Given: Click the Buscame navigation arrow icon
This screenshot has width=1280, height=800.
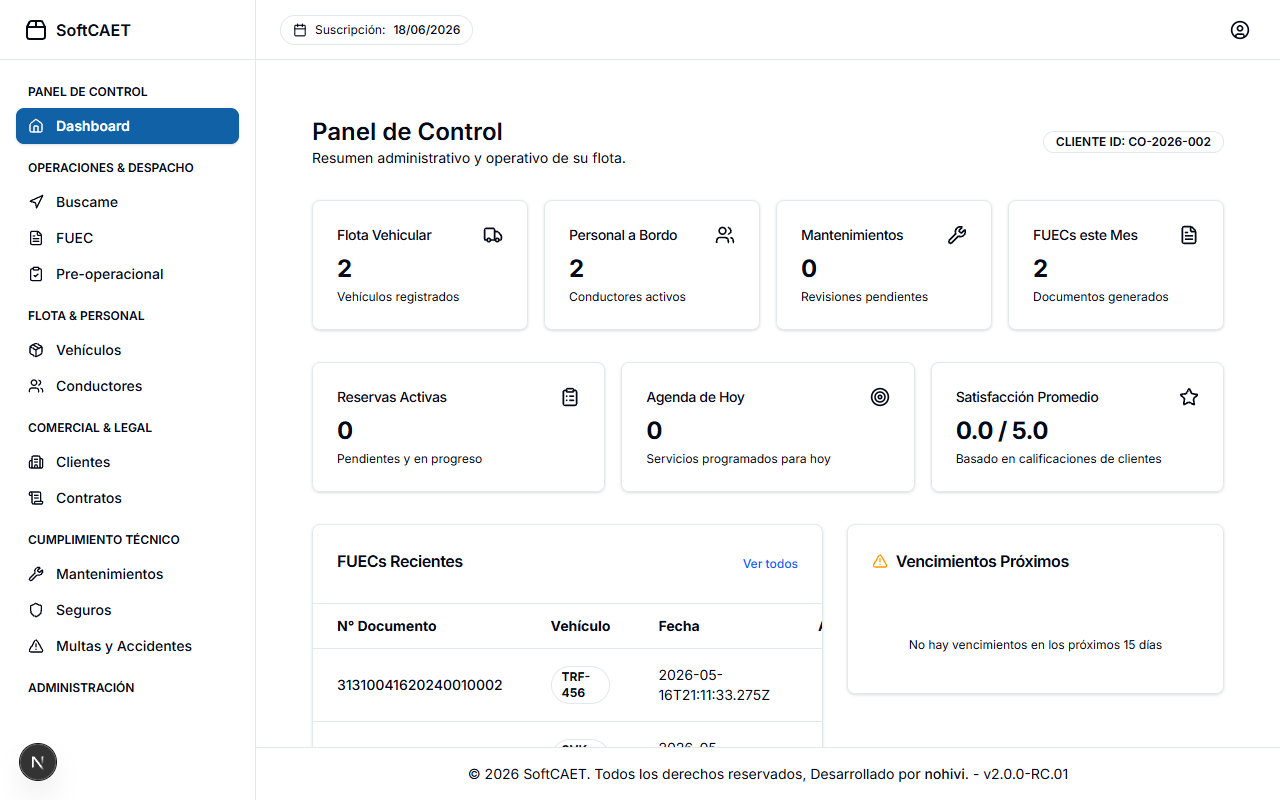Looking at the screenshot, I should pyautogui.click(x=36, y=202).
